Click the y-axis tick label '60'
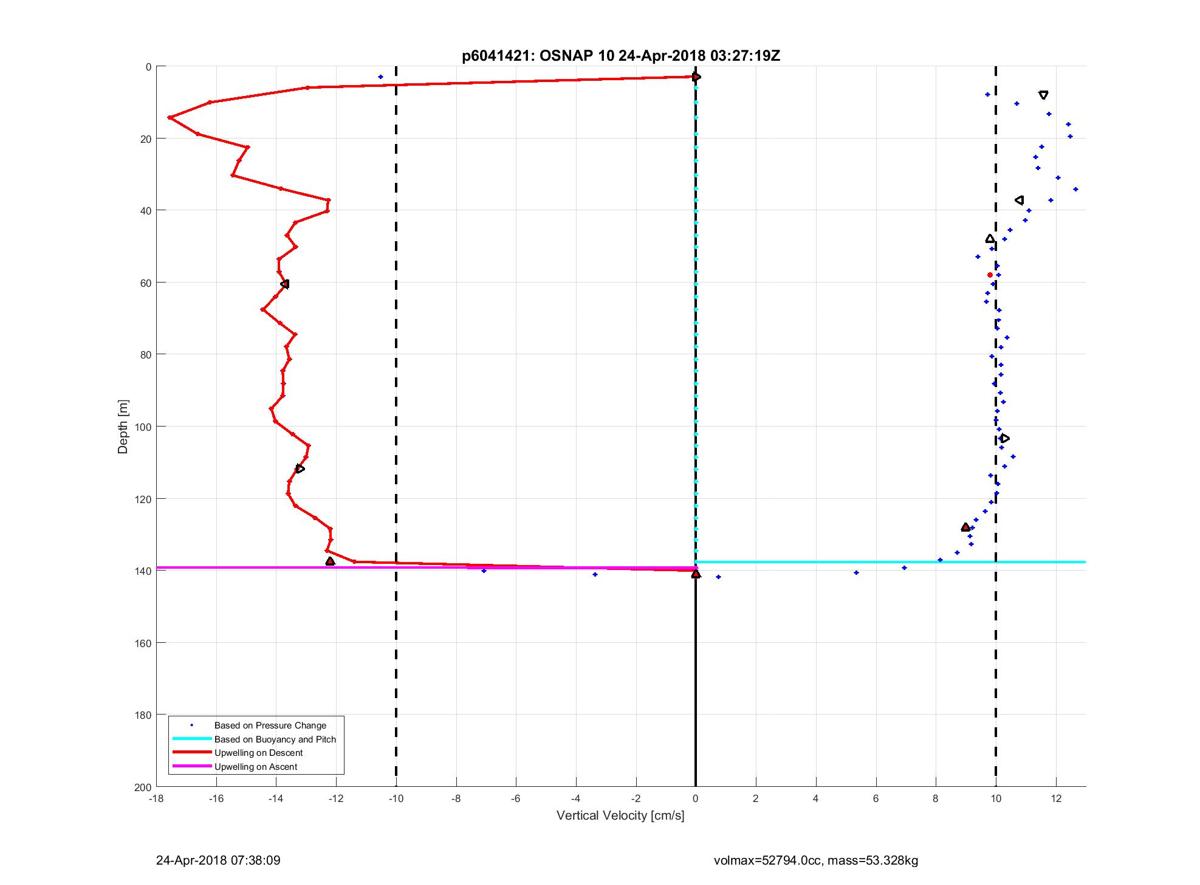Screen dimensions: 1200x885 [145, 283]
